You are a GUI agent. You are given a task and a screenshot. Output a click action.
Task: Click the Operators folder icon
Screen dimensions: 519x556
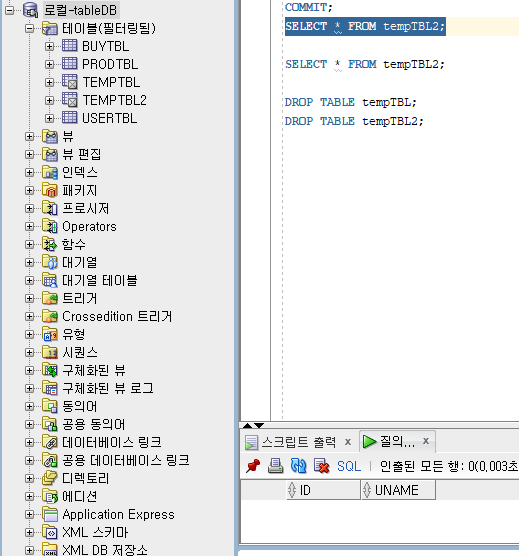50,226
